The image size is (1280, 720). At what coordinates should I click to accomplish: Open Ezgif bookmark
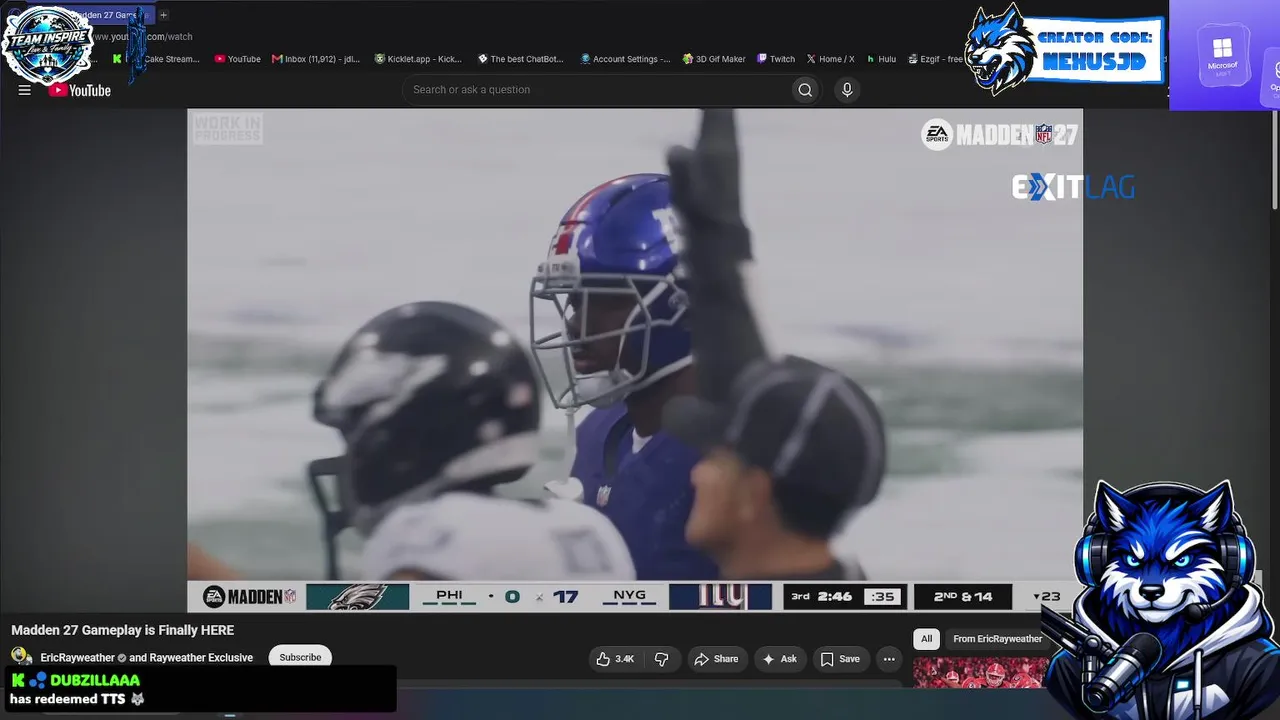click(936, 59)
